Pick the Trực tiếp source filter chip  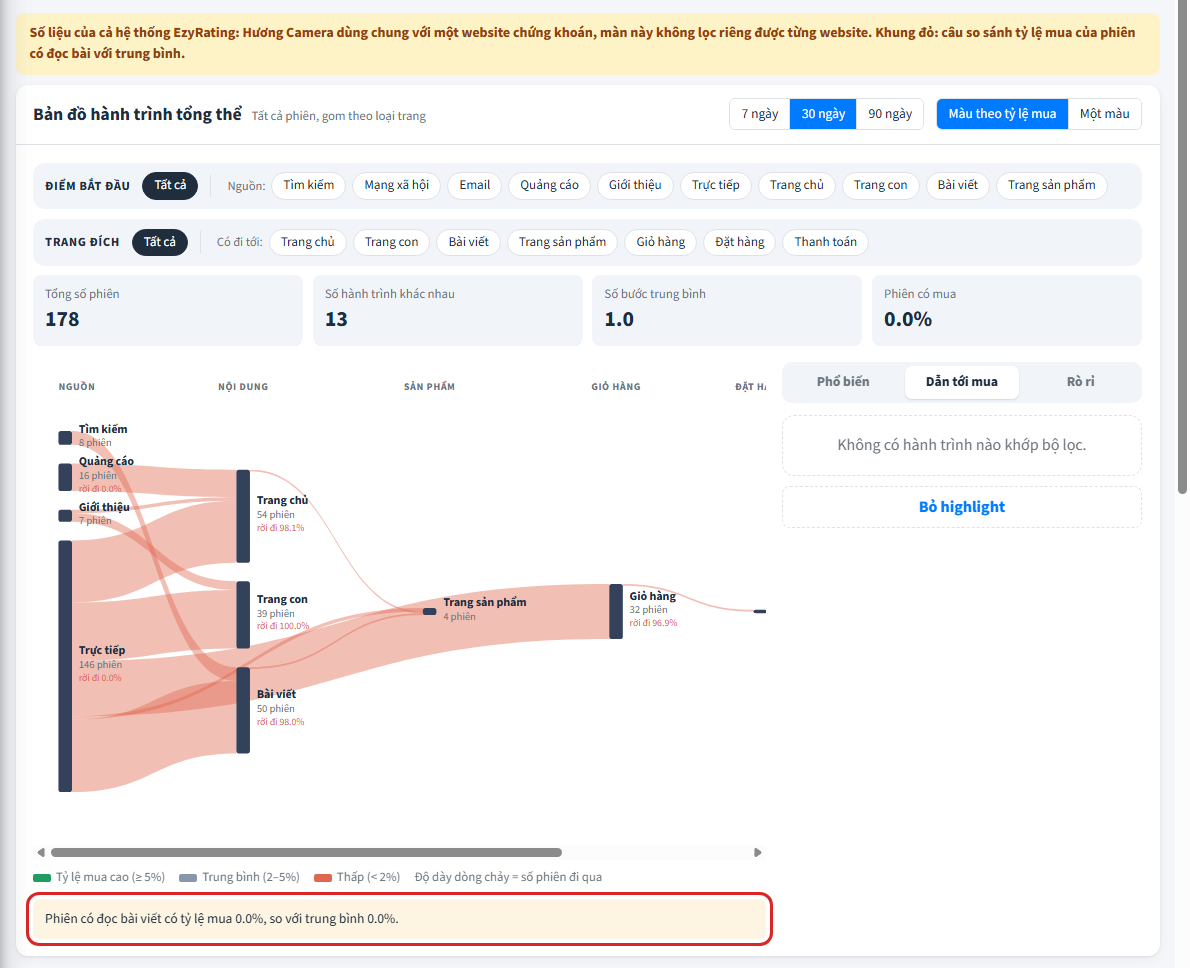(716, 185)
